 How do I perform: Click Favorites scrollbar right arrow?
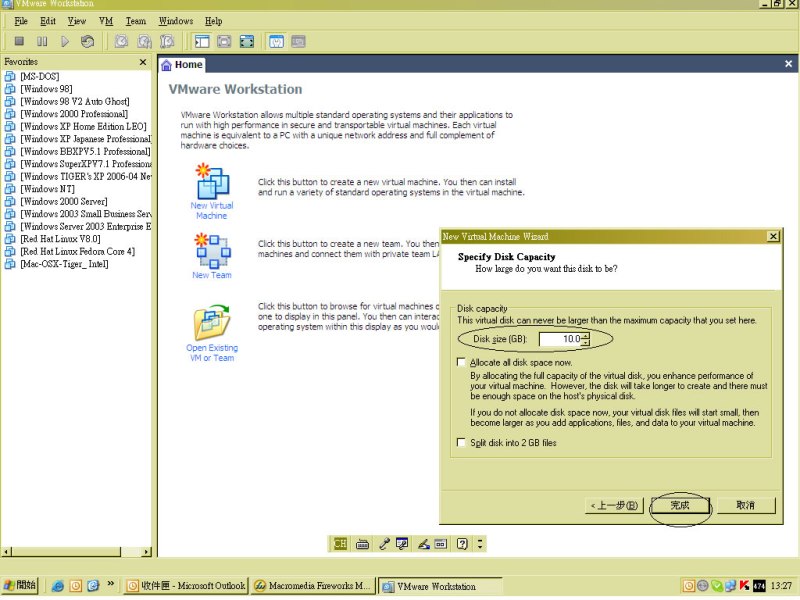point(146,552)
